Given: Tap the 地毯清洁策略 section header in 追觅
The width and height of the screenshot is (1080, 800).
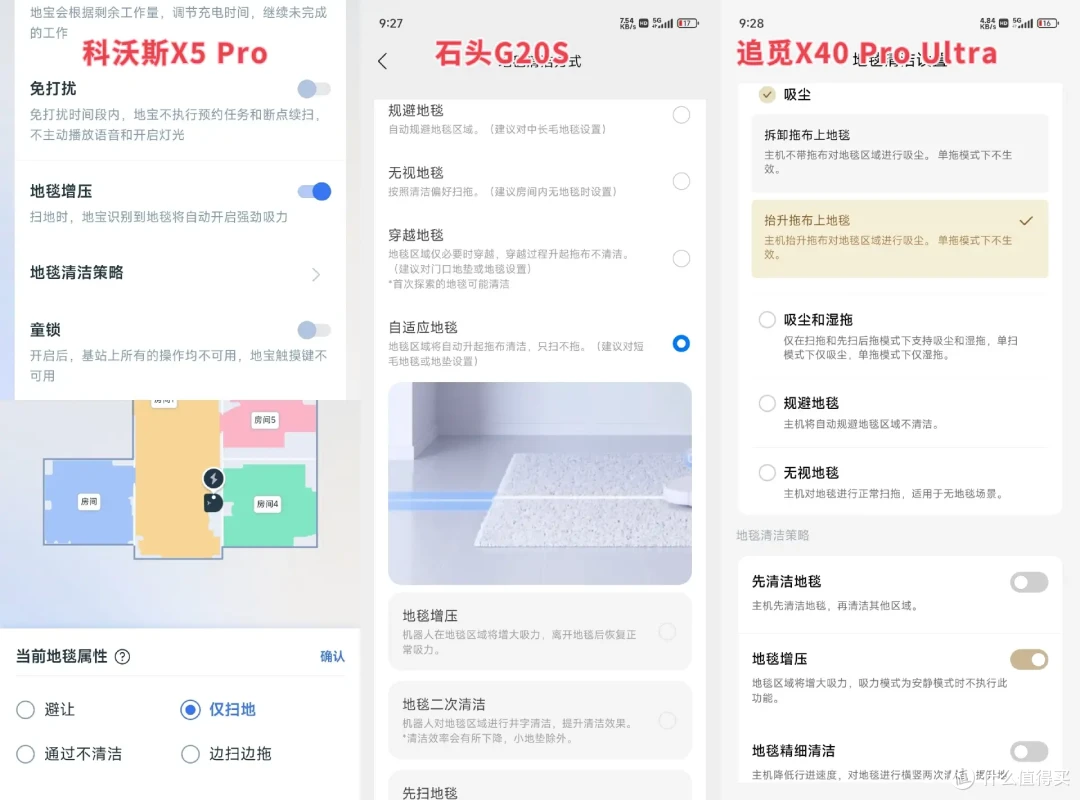Looking at the screenshot, I should [x=772, y=535].
